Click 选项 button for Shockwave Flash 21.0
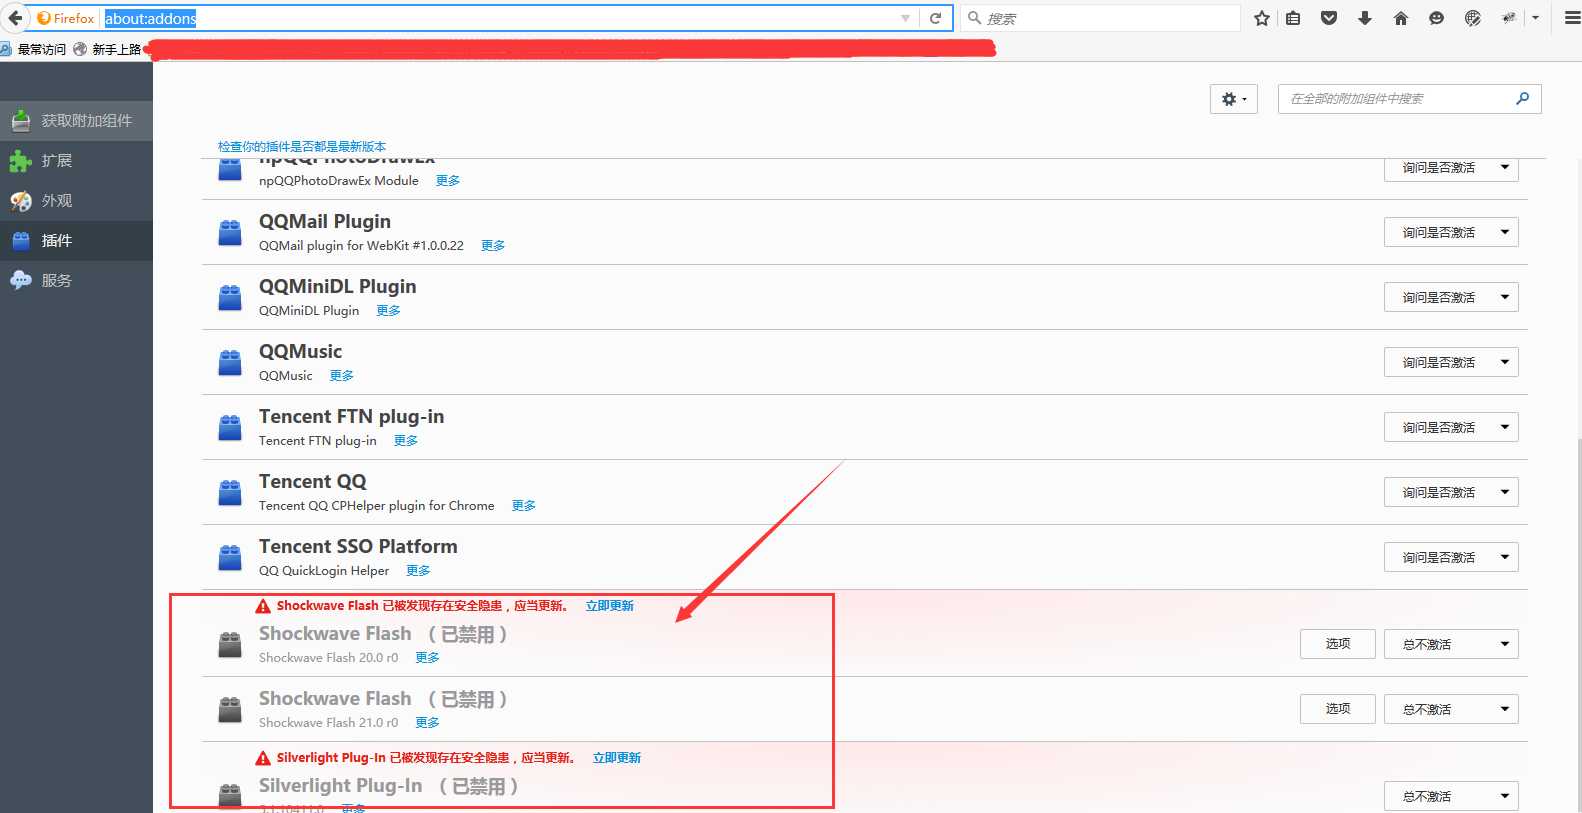Viewport: 1582px width, 813px height. [1338, 709]
